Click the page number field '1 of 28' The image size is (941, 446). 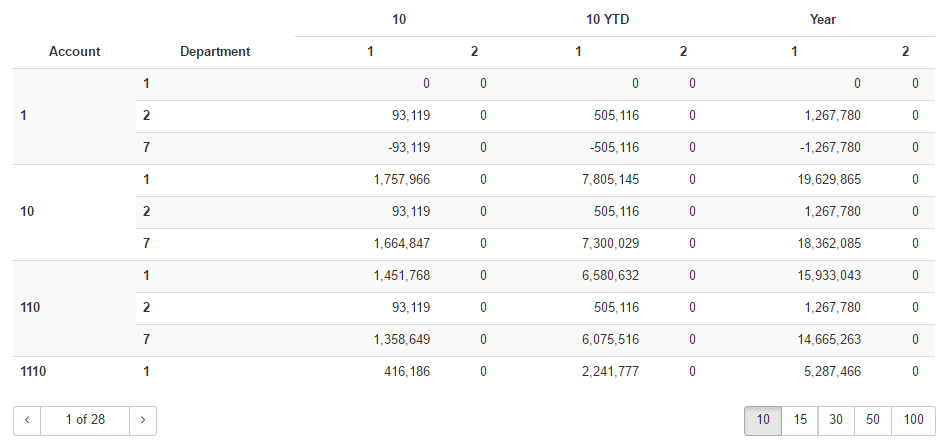85,420
